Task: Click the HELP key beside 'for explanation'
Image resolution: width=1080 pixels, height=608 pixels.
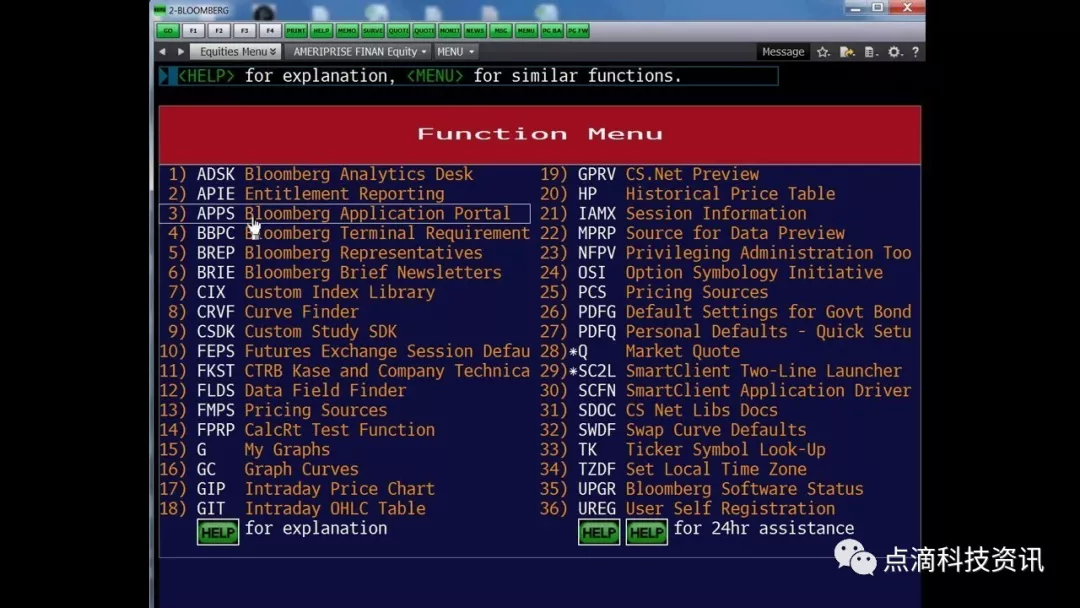Action: [x=218, y=532]
